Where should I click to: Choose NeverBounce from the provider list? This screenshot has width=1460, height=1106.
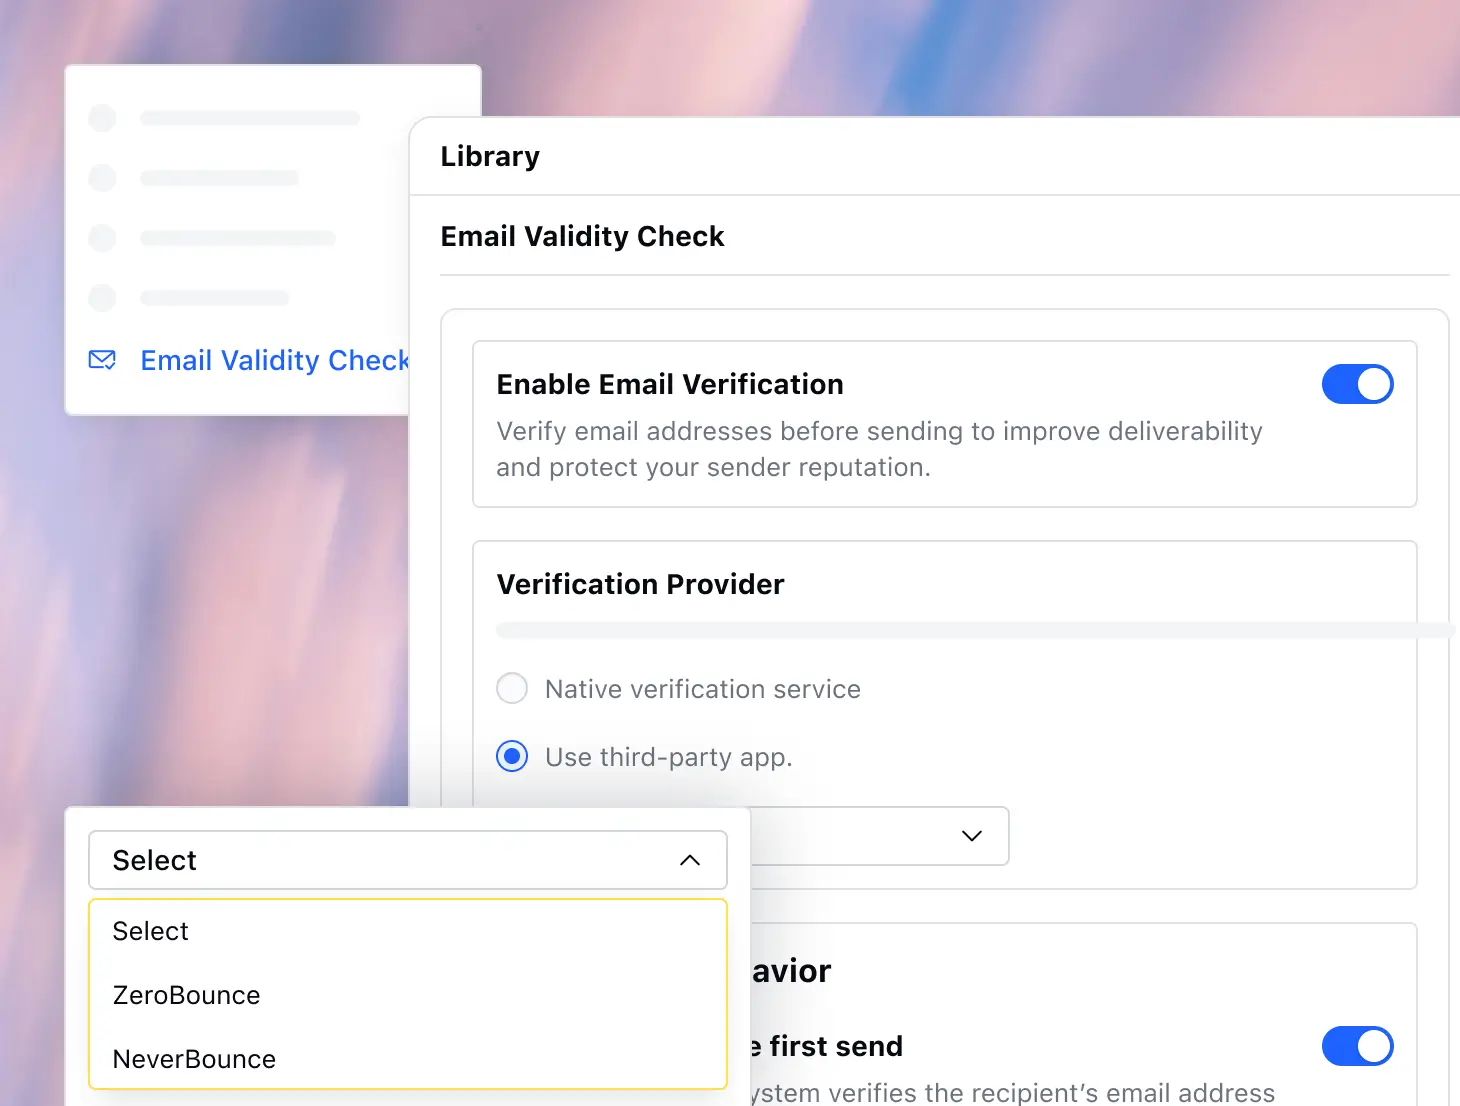[x=407, y=1059]
